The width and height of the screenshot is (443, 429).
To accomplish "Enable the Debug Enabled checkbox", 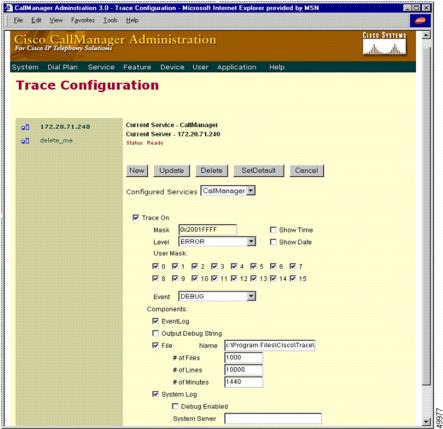I will tap(175, 406).
